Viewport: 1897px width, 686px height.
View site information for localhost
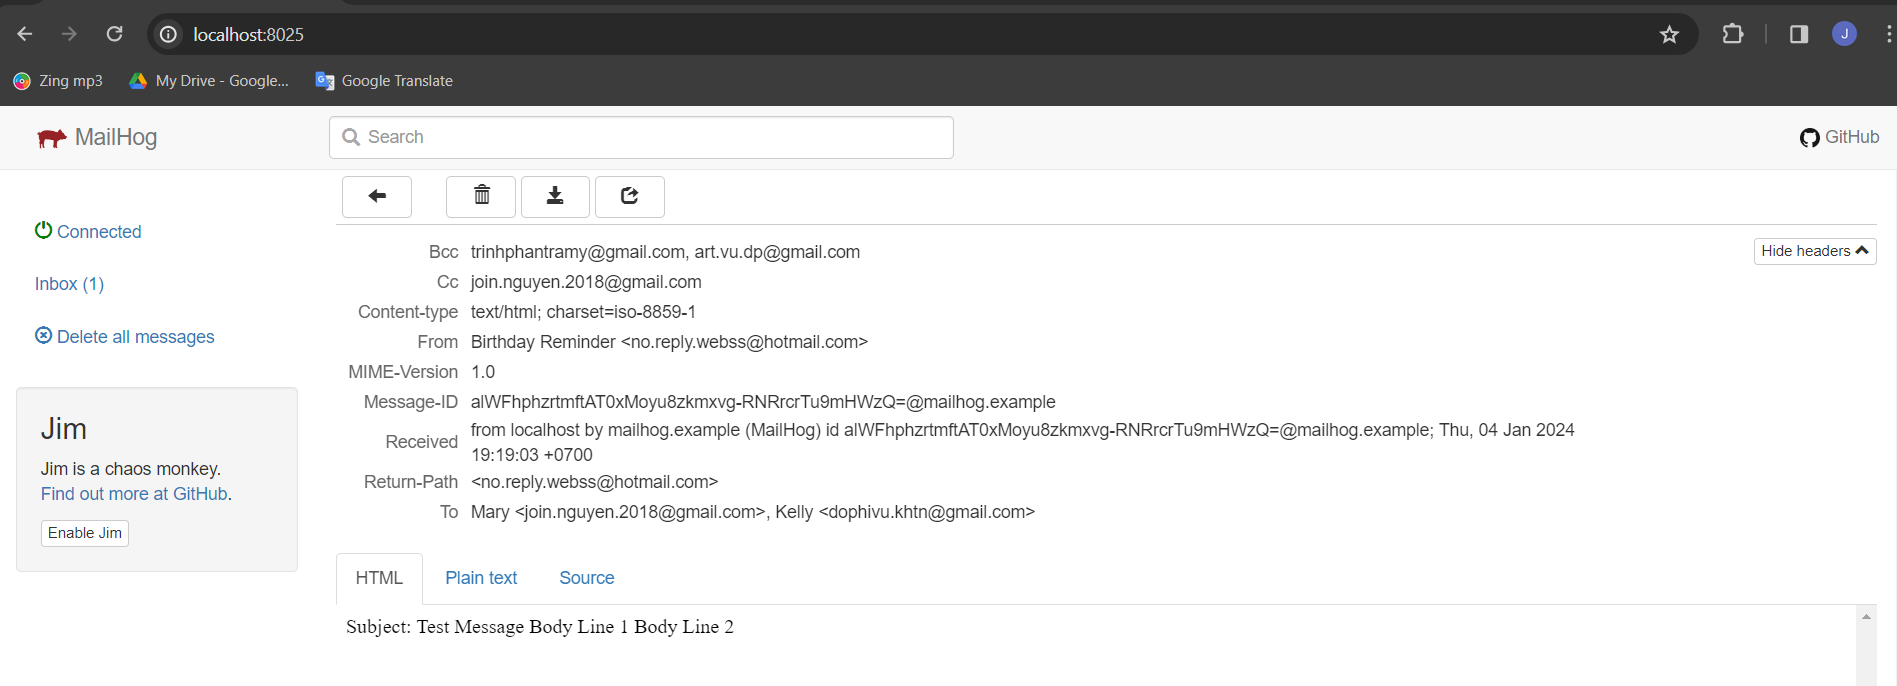pos(169,35)
